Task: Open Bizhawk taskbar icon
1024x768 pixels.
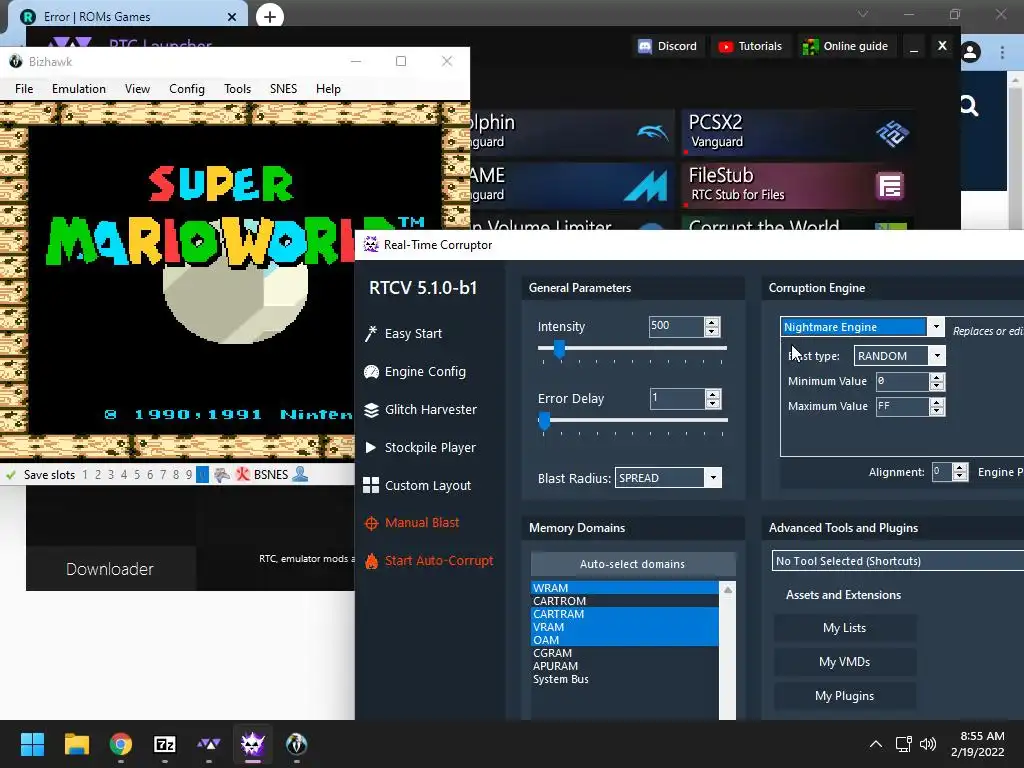Action: (x=296, y=744)
